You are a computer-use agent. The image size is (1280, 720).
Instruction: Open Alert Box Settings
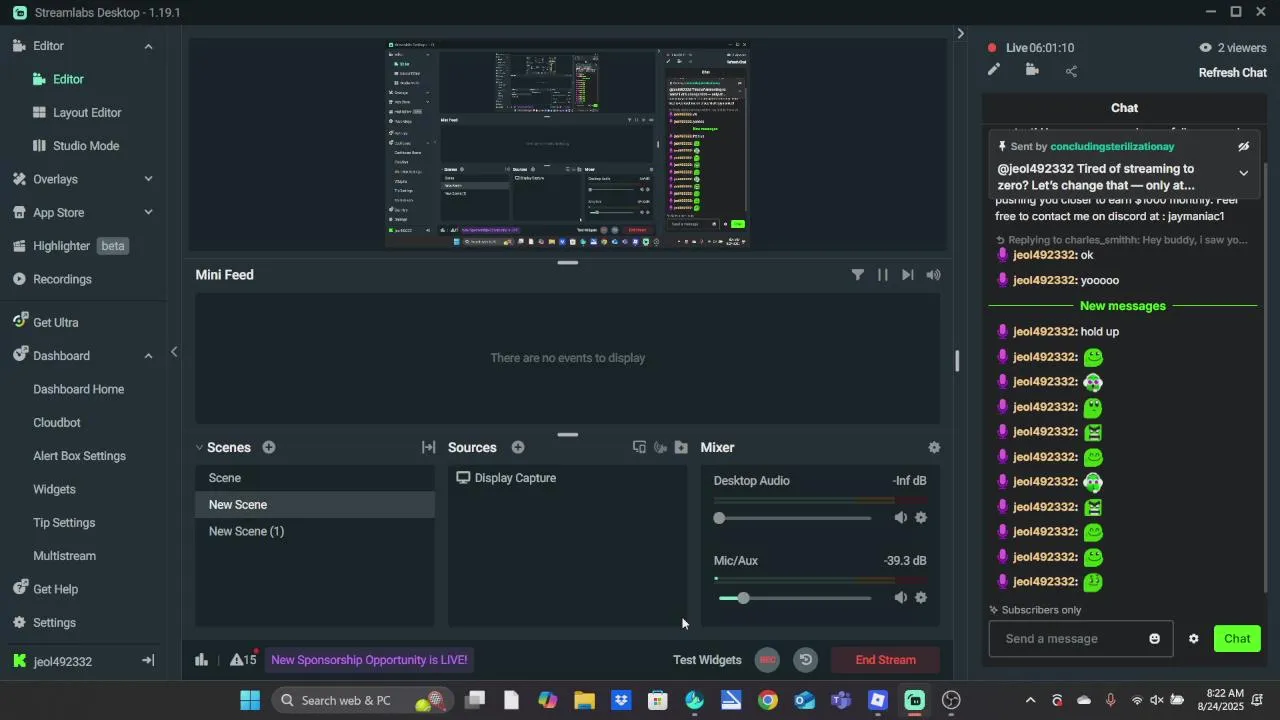coord(79,456)
